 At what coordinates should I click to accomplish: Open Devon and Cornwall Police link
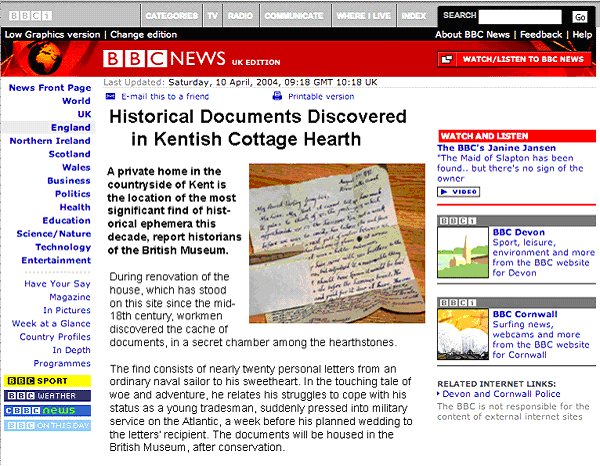(x=501, y=394)
